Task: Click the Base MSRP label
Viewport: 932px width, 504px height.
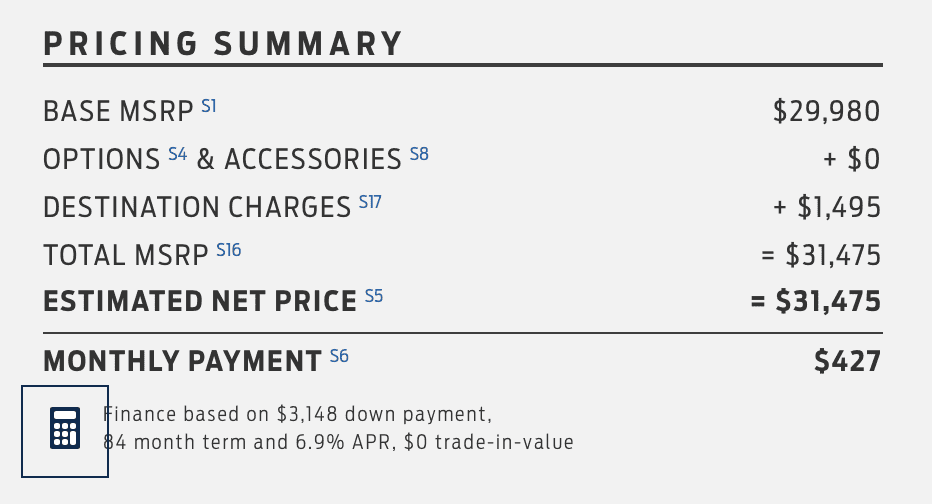Action: [118, 112]
